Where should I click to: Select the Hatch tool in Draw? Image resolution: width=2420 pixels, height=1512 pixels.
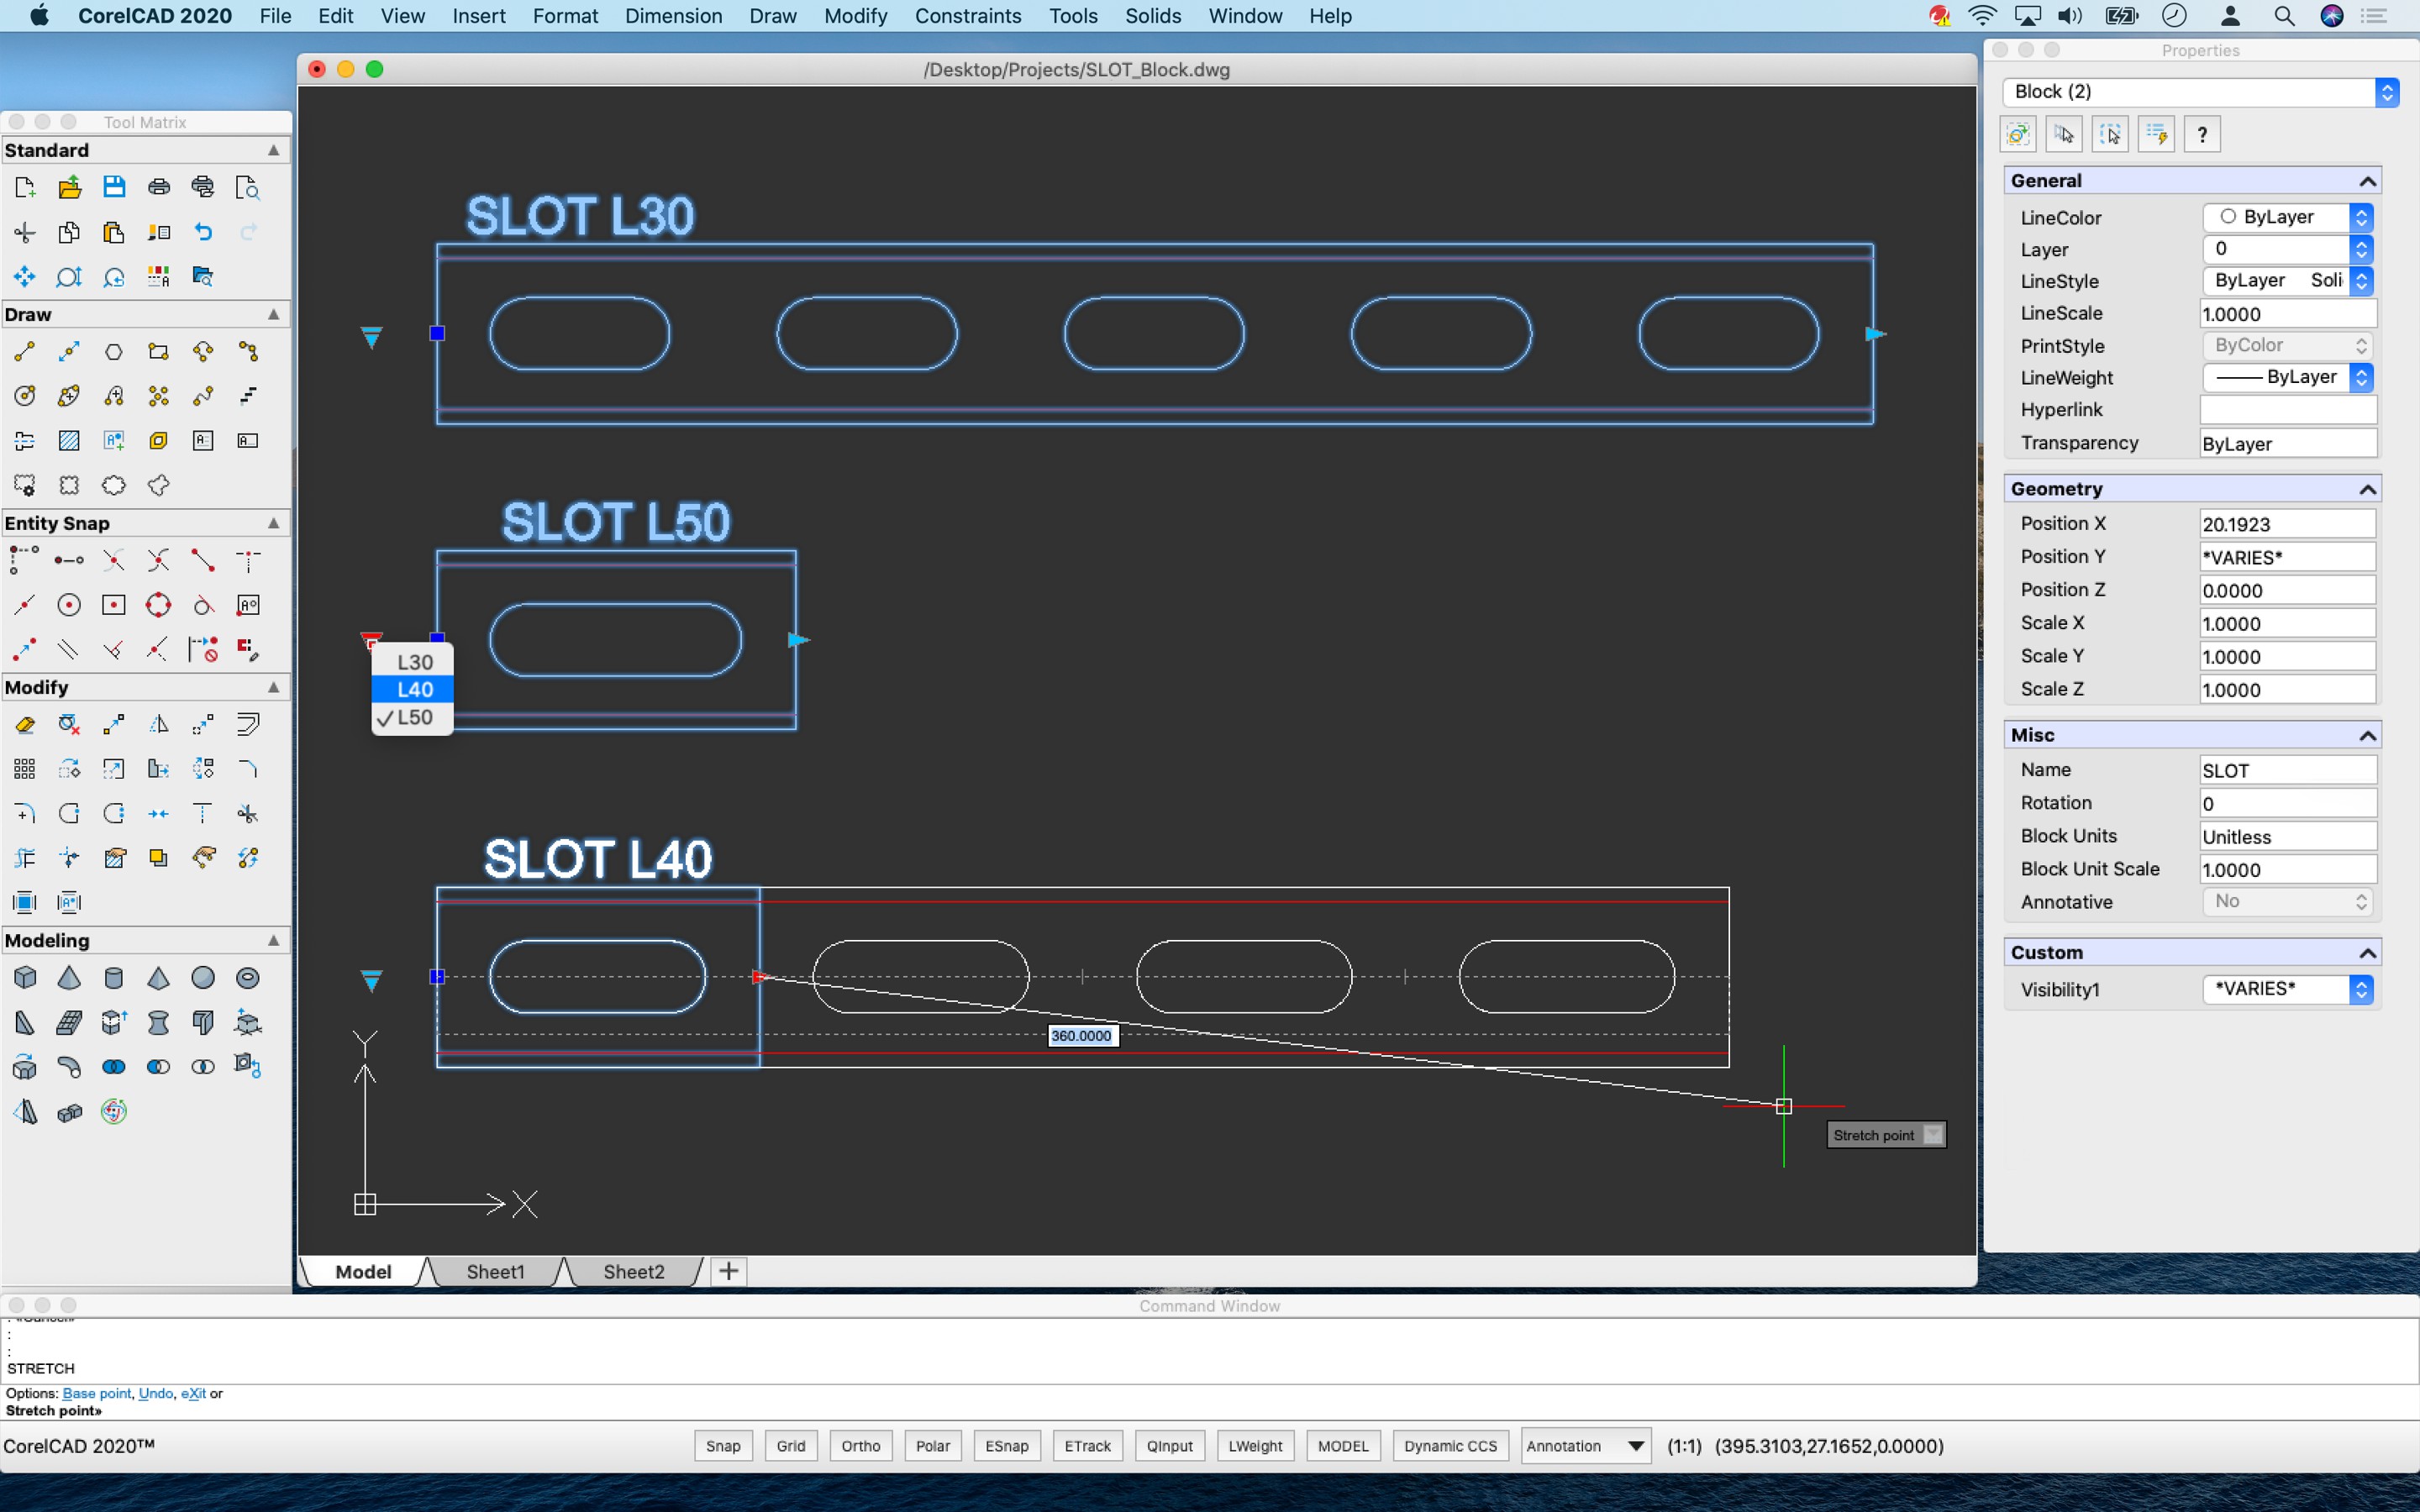pyautogui.click(x=69, y=440)
